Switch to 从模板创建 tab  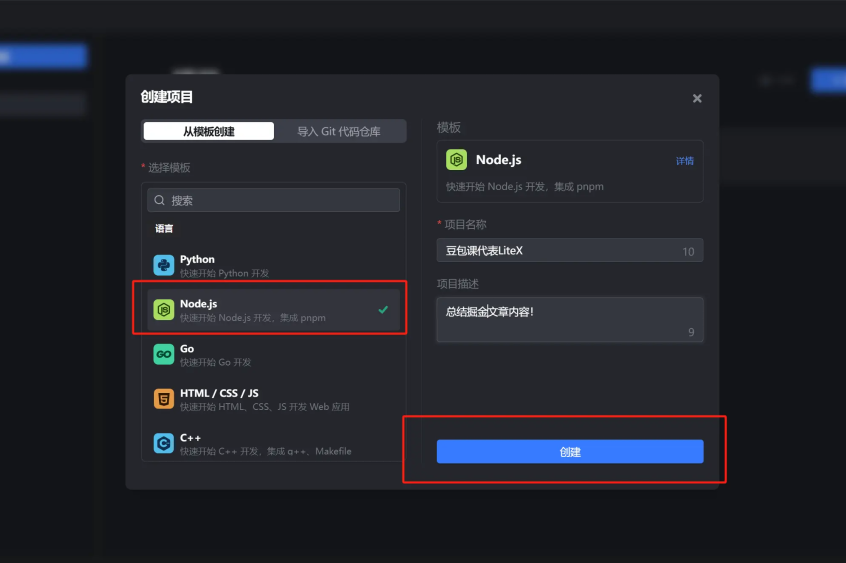[x=209, y=131]
